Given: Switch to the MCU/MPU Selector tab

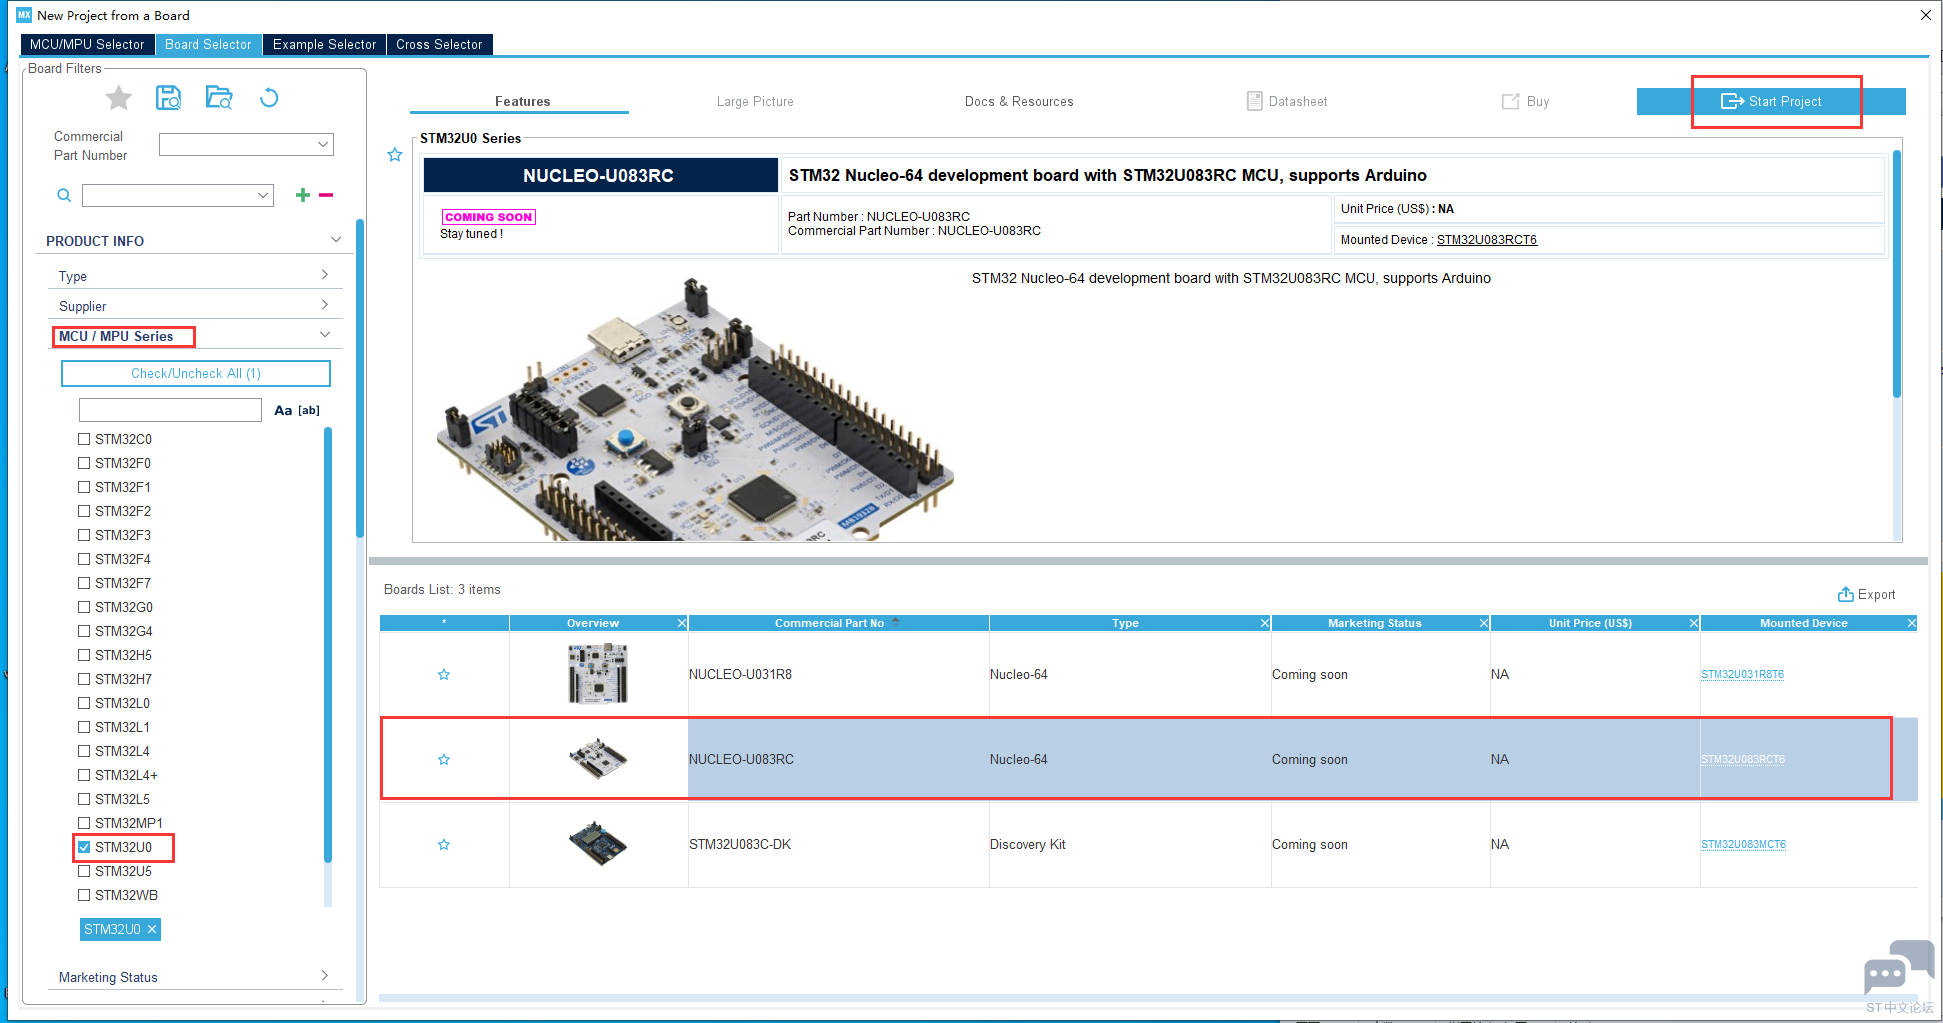Looking at the screenshot, I should (87, 45).
